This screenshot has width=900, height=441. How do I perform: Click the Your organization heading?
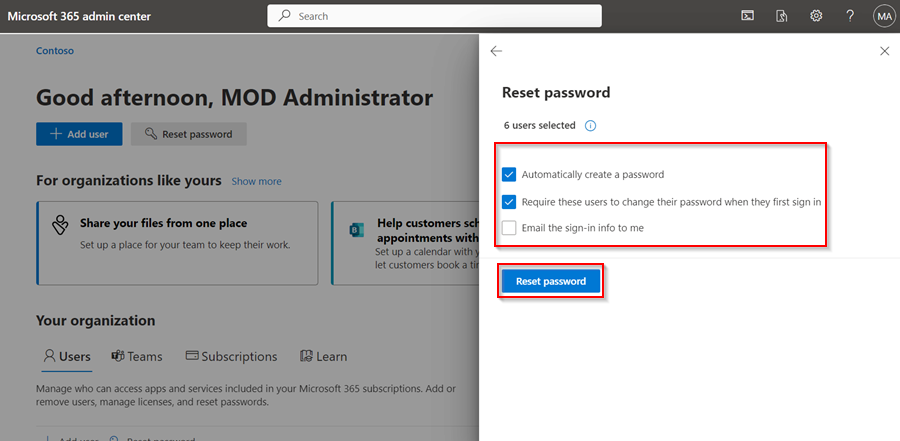95,320
